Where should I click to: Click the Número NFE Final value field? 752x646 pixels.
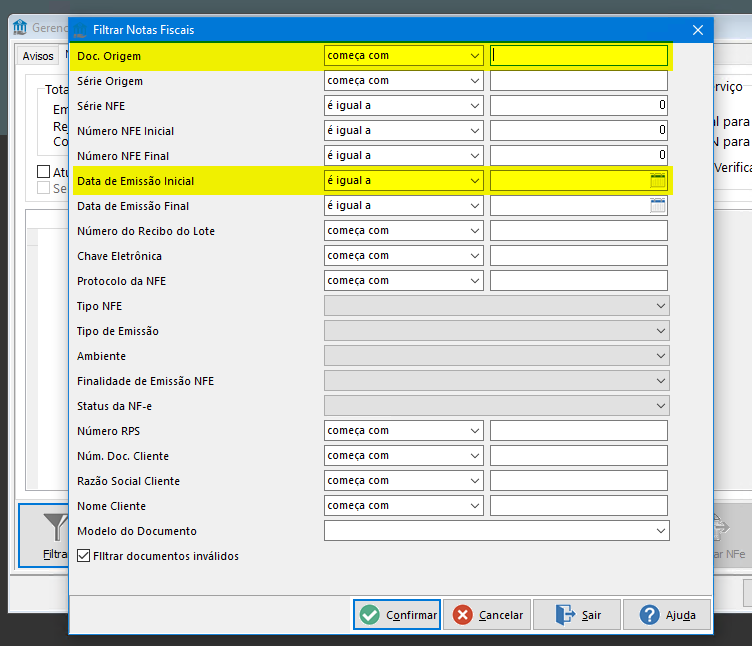(579, 155)
